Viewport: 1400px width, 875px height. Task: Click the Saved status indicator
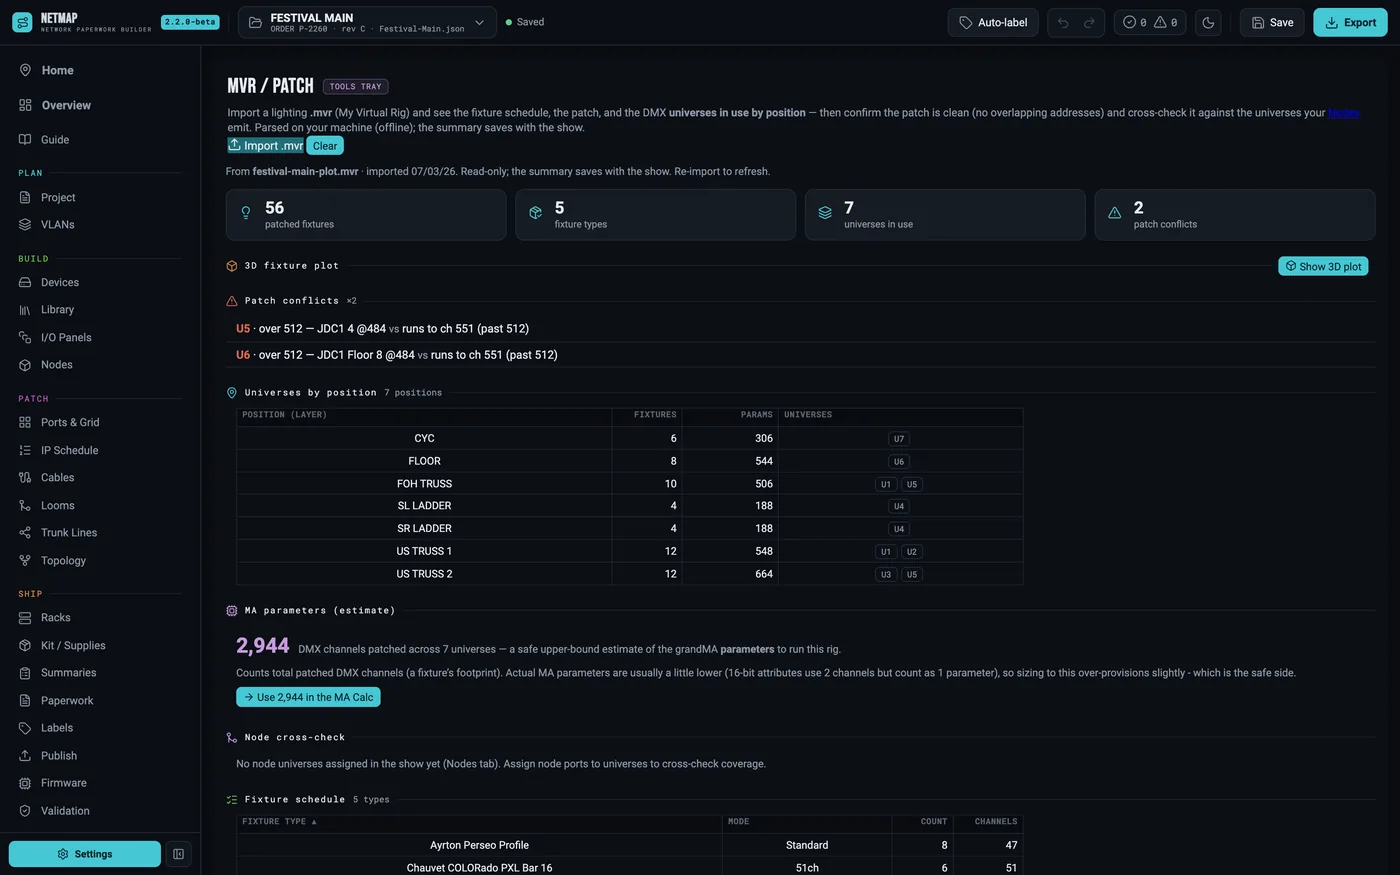[525, 22]
